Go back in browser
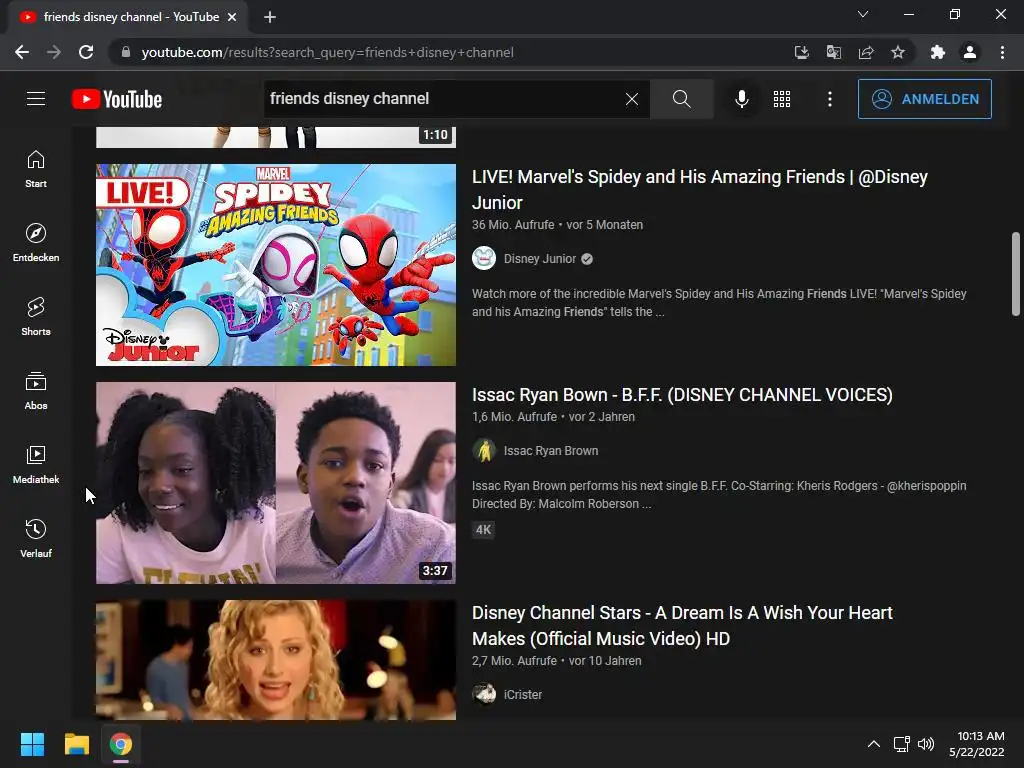Screen dimensions: 1024x768 pos(22,52)
